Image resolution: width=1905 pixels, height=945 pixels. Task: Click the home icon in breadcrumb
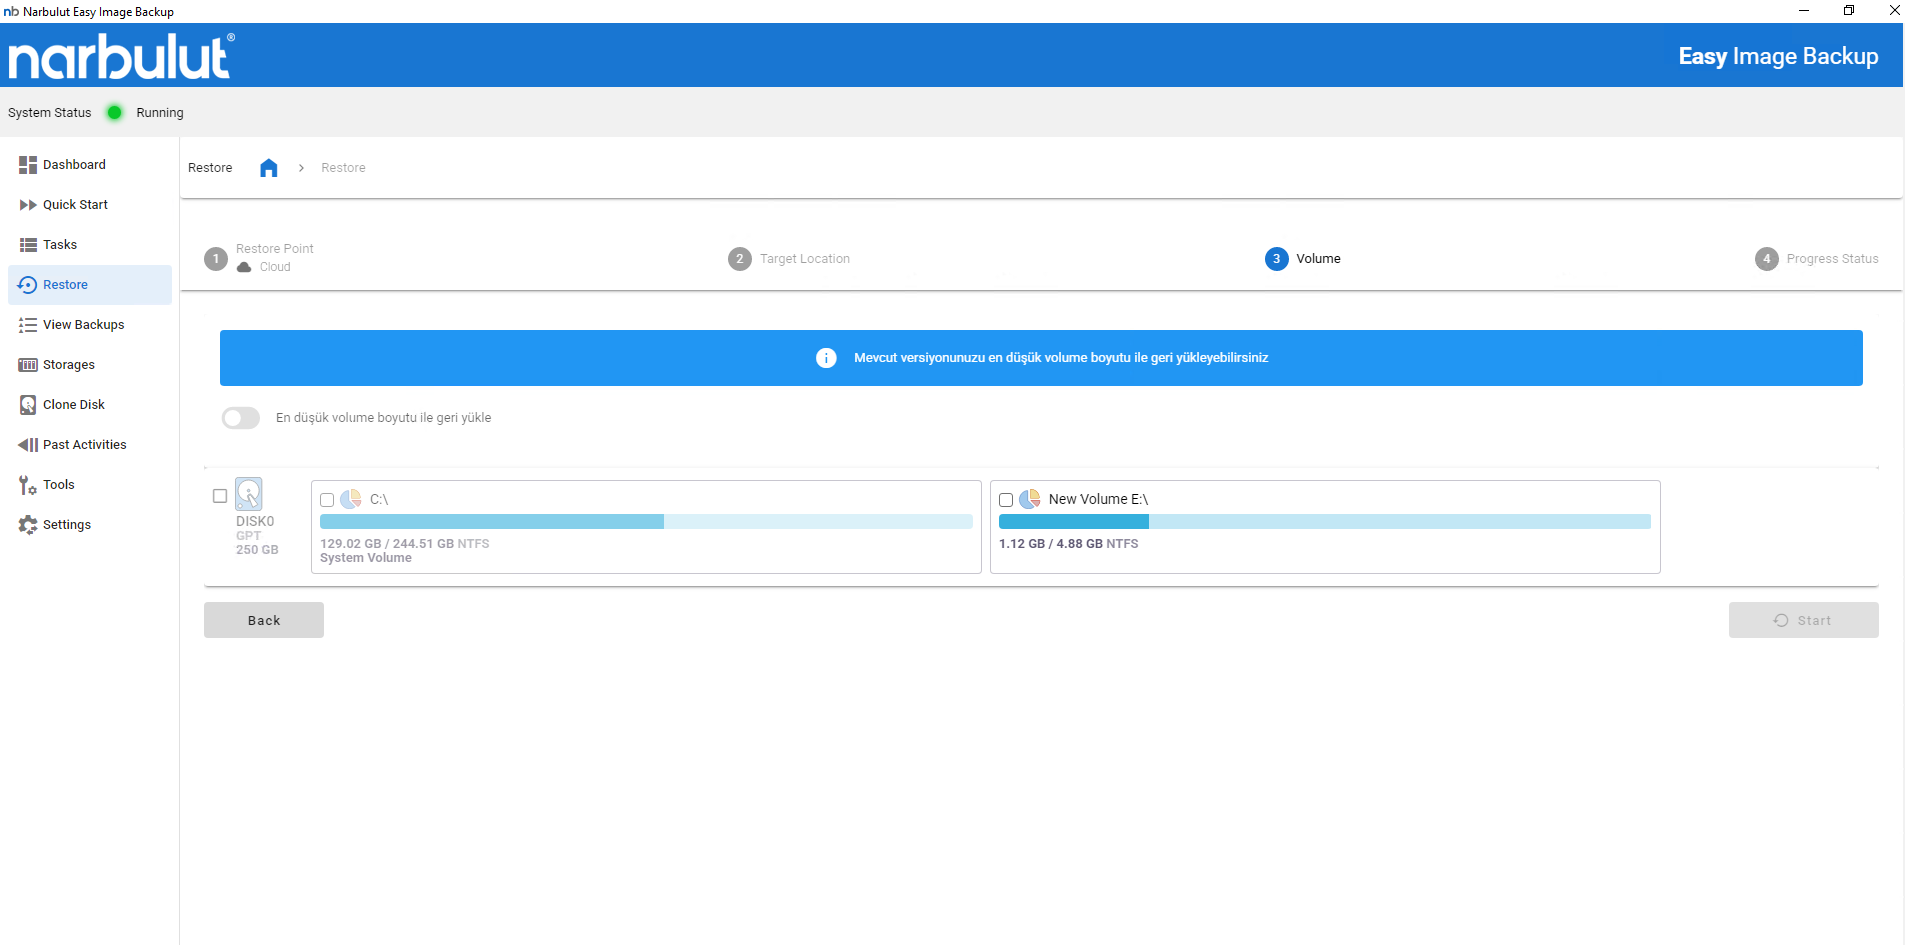268,168
